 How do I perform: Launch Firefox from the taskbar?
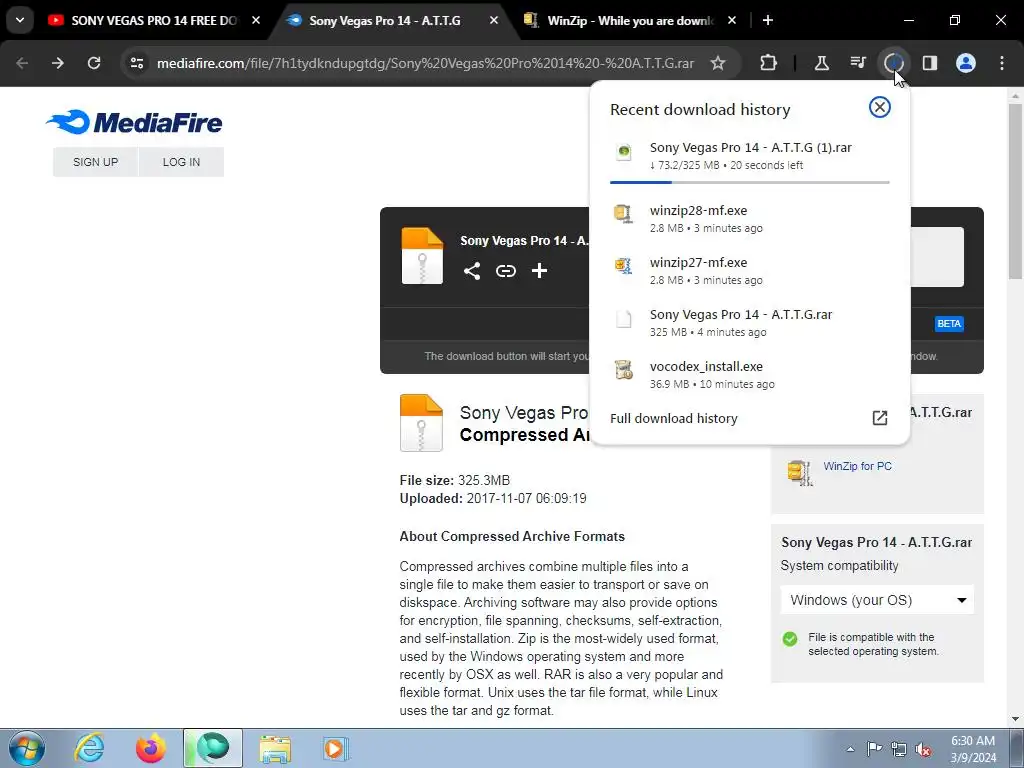click(x=151, y=748)
